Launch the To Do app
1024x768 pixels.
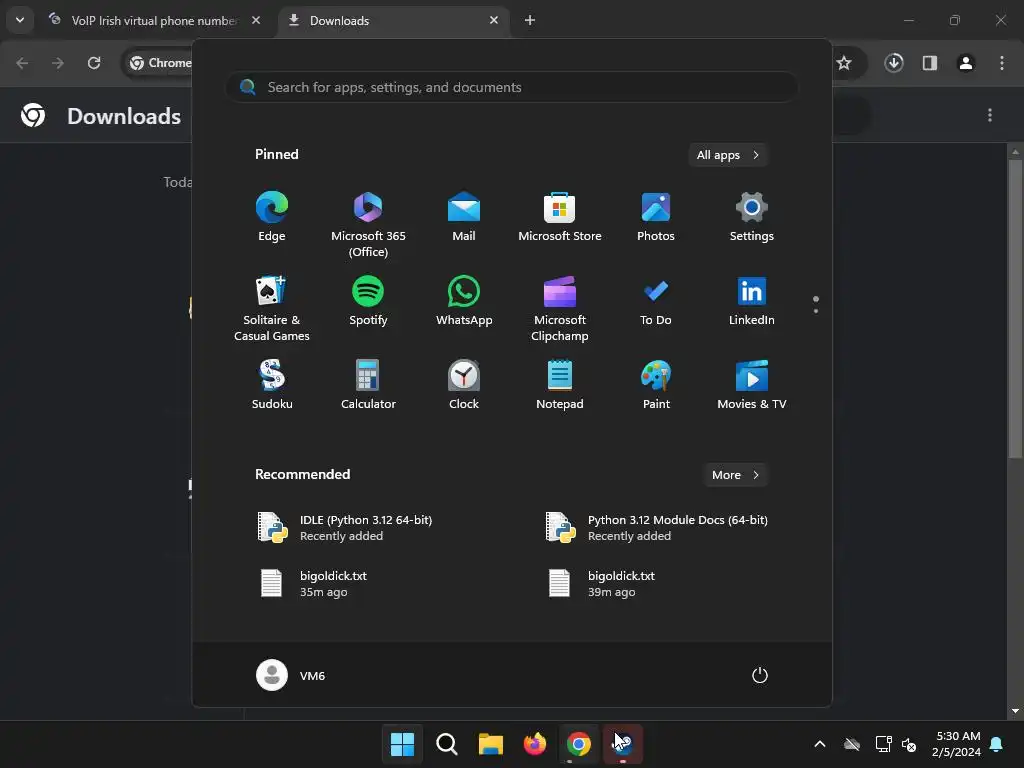pos(656,302)
